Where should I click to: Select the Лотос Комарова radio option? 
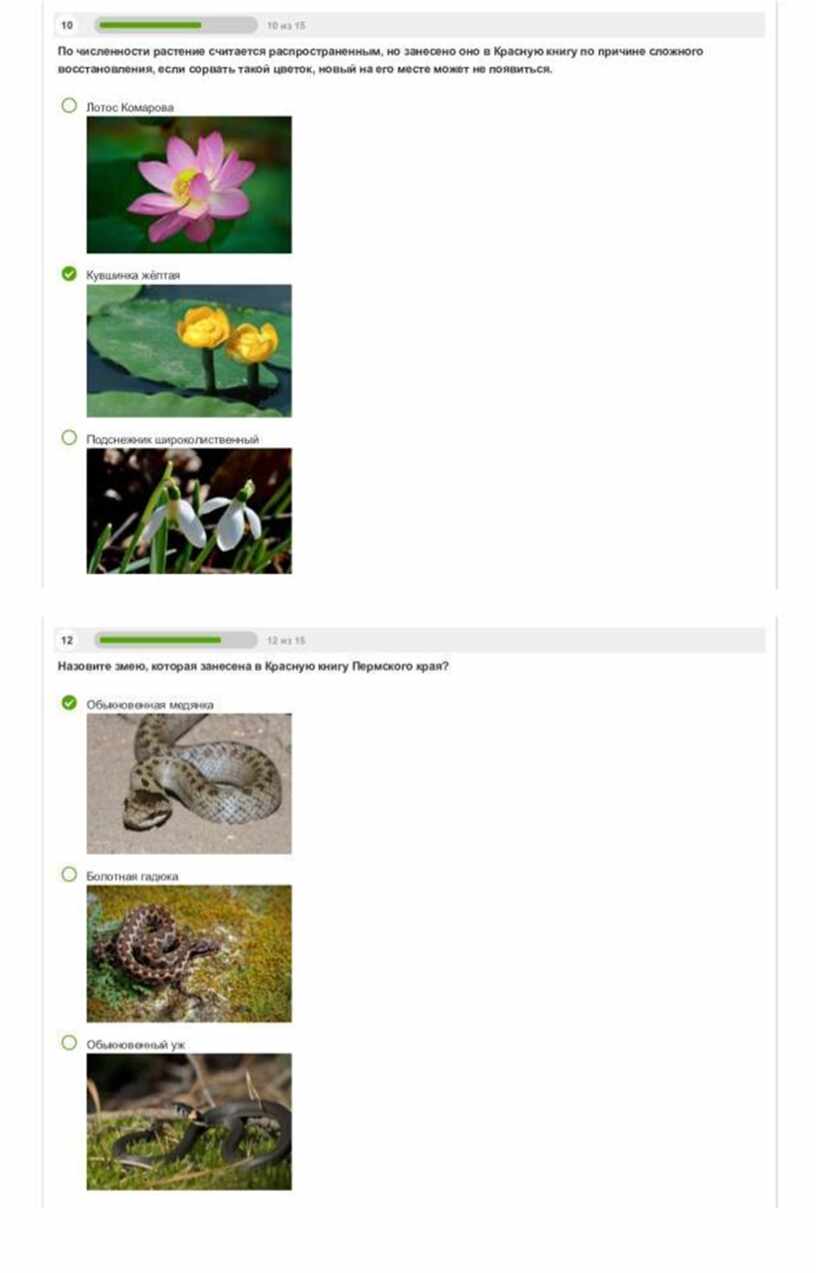point(69,105)
